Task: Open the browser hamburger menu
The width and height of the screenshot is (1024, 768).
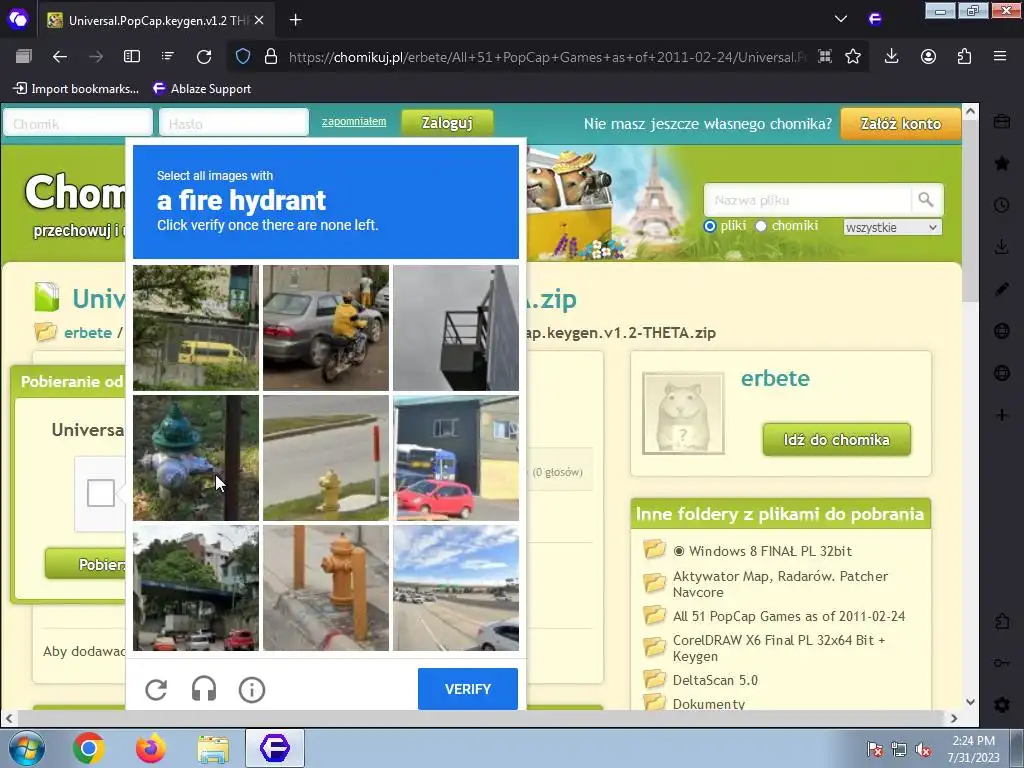Action: tap(1000, 57)
